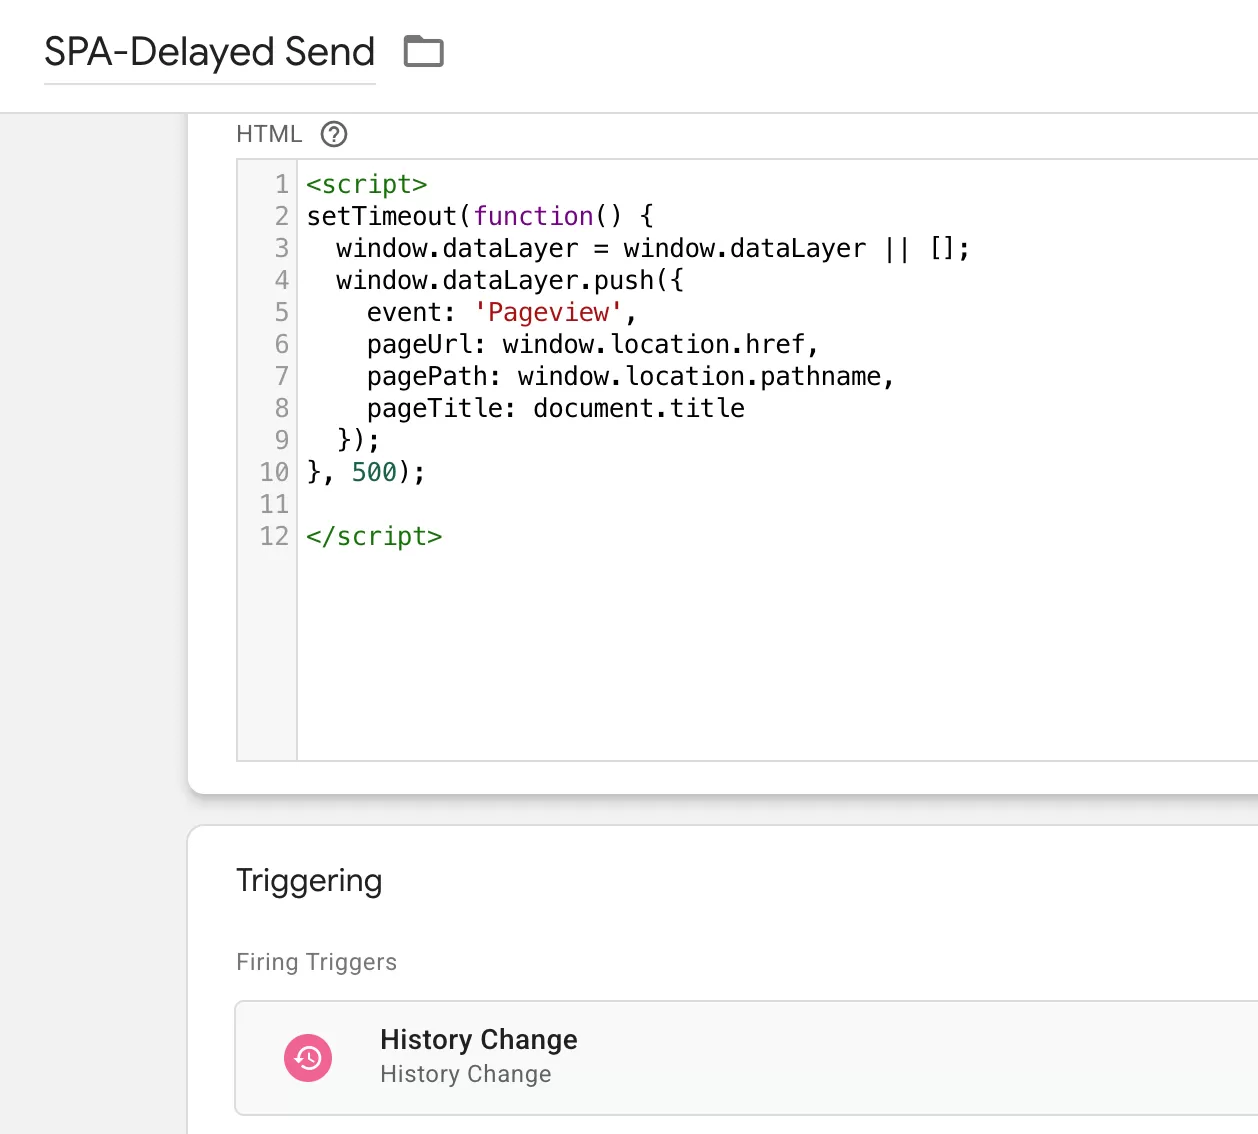Screen dimensions: 1258x1134
Task: Click the closing </script> tag
Action: [374, 536]
